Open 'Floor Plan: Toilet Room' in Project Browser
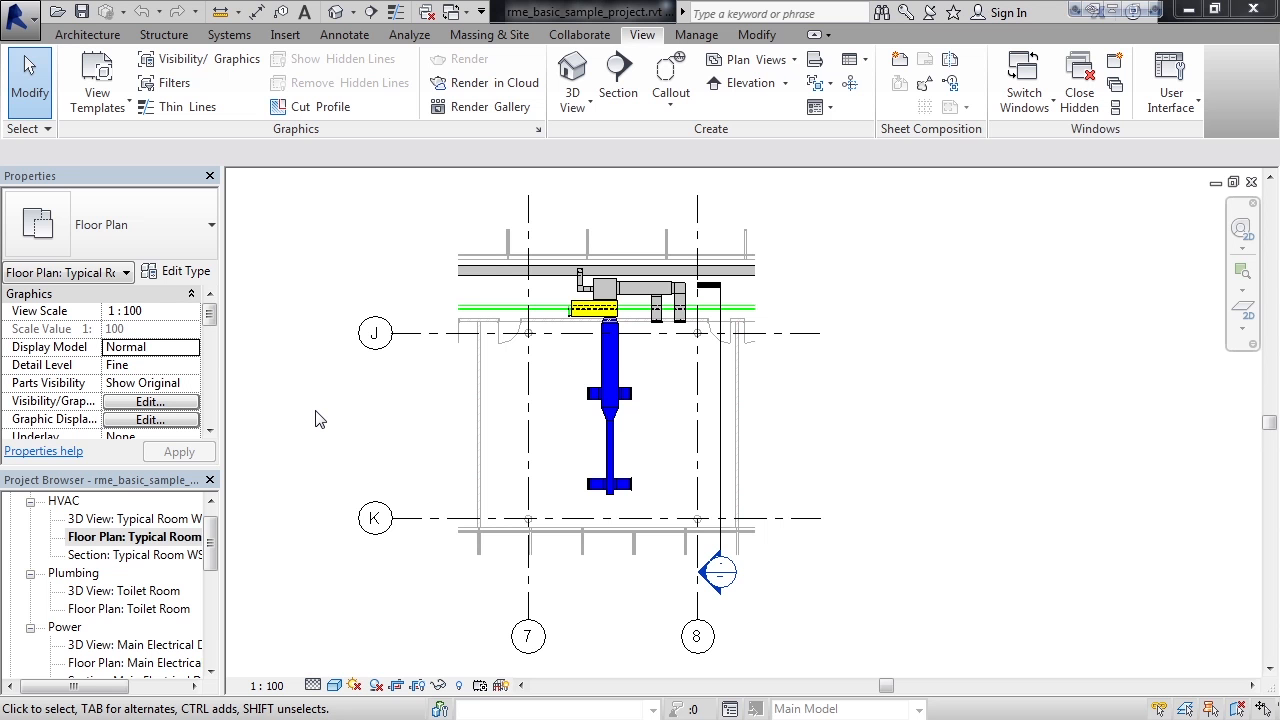 click(128, 609)
